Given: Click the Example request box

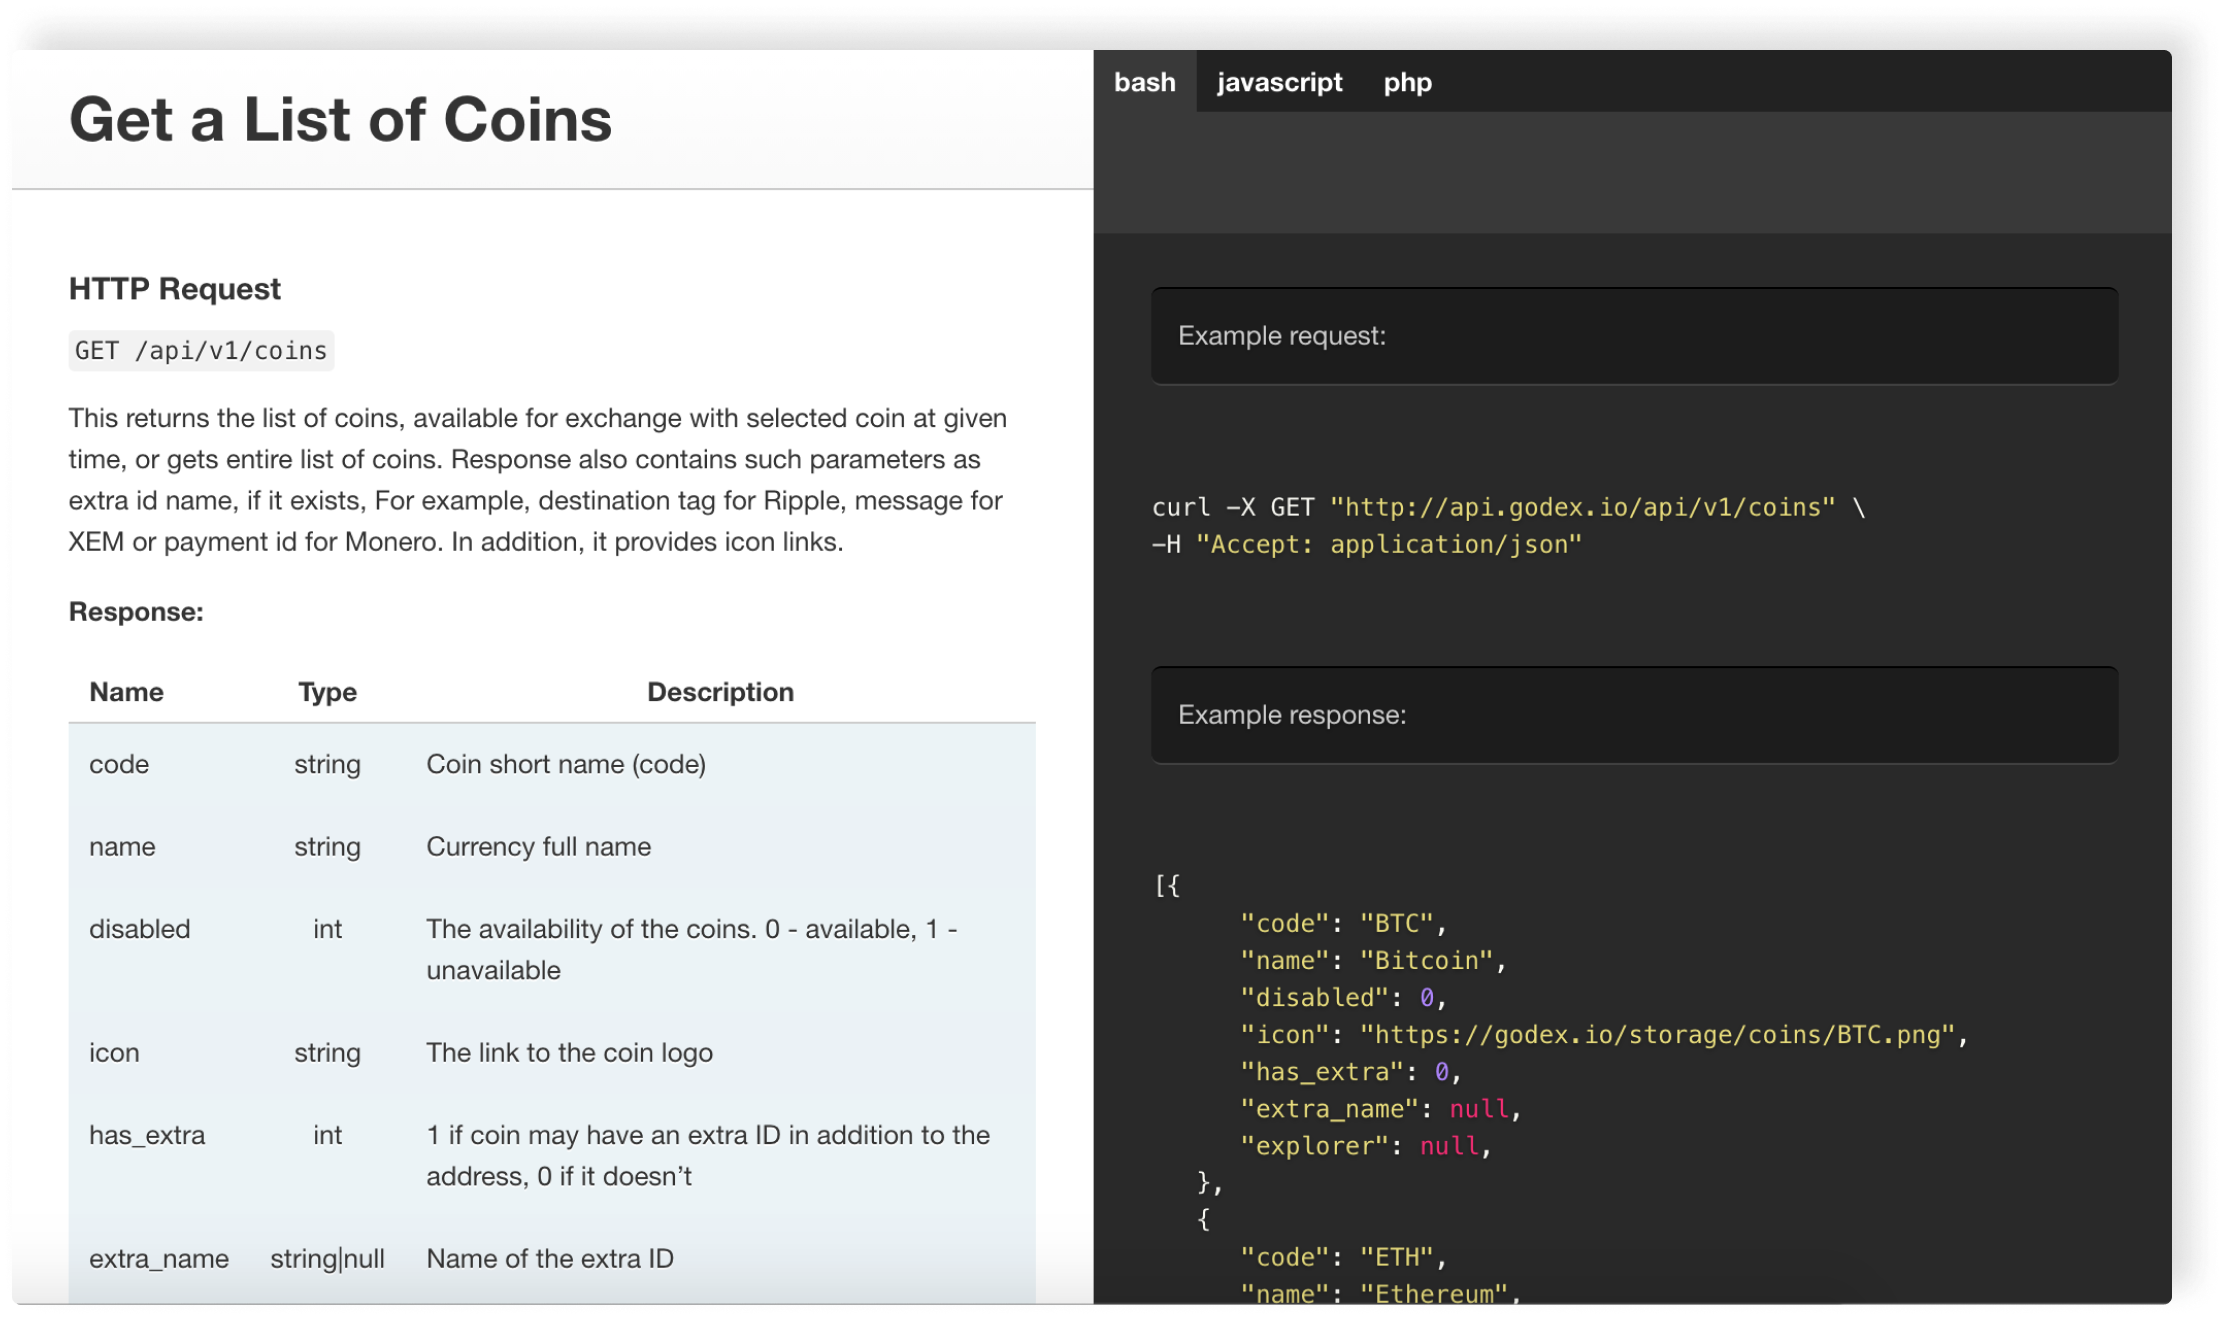Looking at the screenshot, I should click(1634, 336).
